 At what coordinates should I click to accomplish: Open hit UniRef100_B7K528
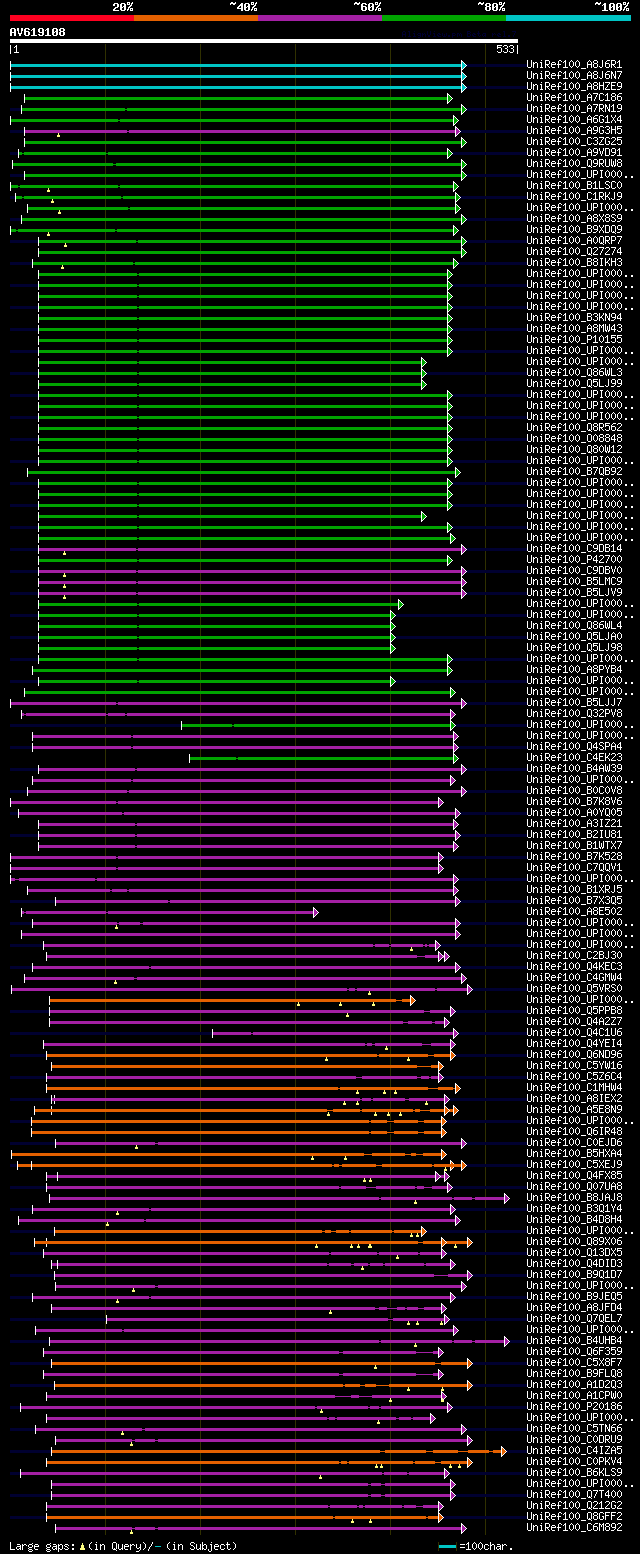(x=574, y=857)
